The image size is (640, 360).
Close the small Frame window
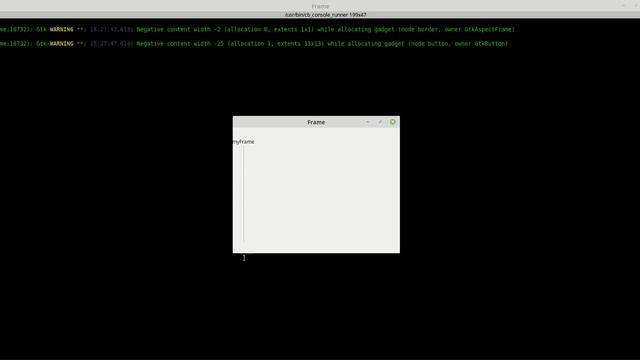click(x=392, y=122)
